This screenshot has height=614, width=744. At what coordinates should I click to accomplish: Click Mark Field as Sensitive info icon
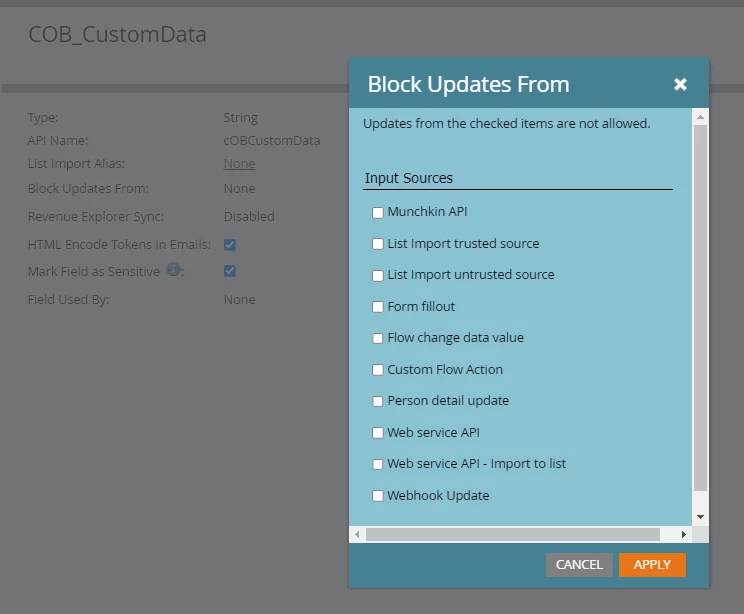pos(173,270)
